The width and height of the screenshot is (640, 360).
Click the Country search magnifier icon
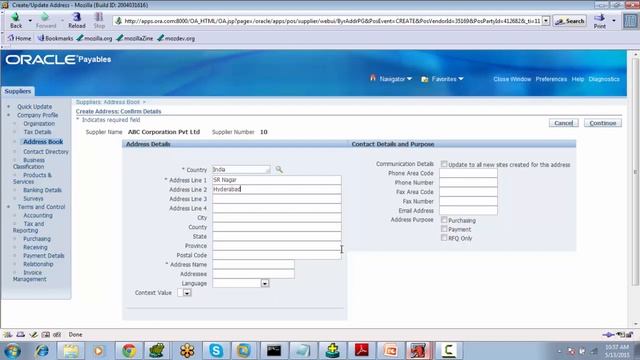pyautogui.click(x=279, y=169)
